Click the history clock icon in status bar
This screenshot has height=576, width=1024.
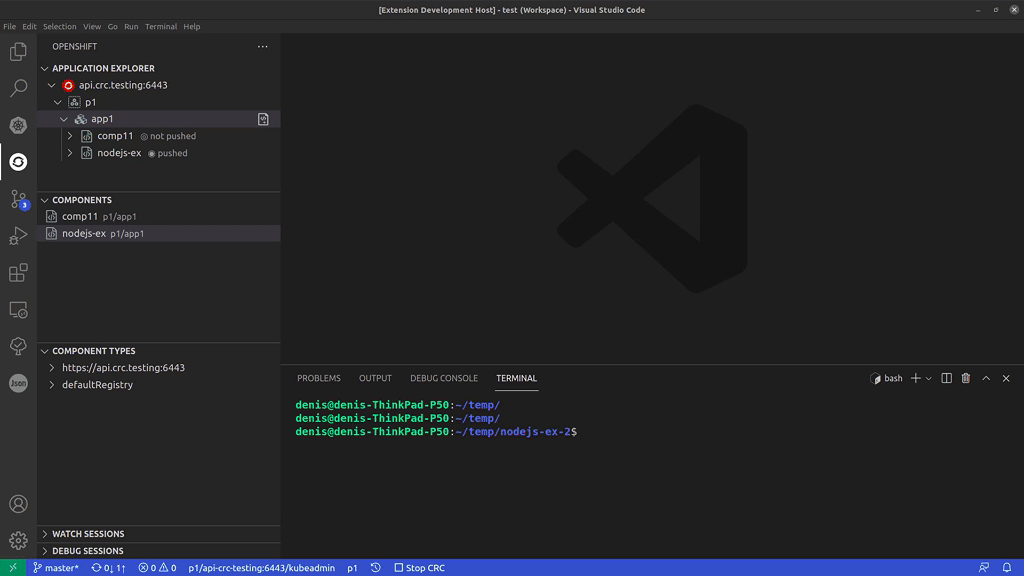click(376, 568)
